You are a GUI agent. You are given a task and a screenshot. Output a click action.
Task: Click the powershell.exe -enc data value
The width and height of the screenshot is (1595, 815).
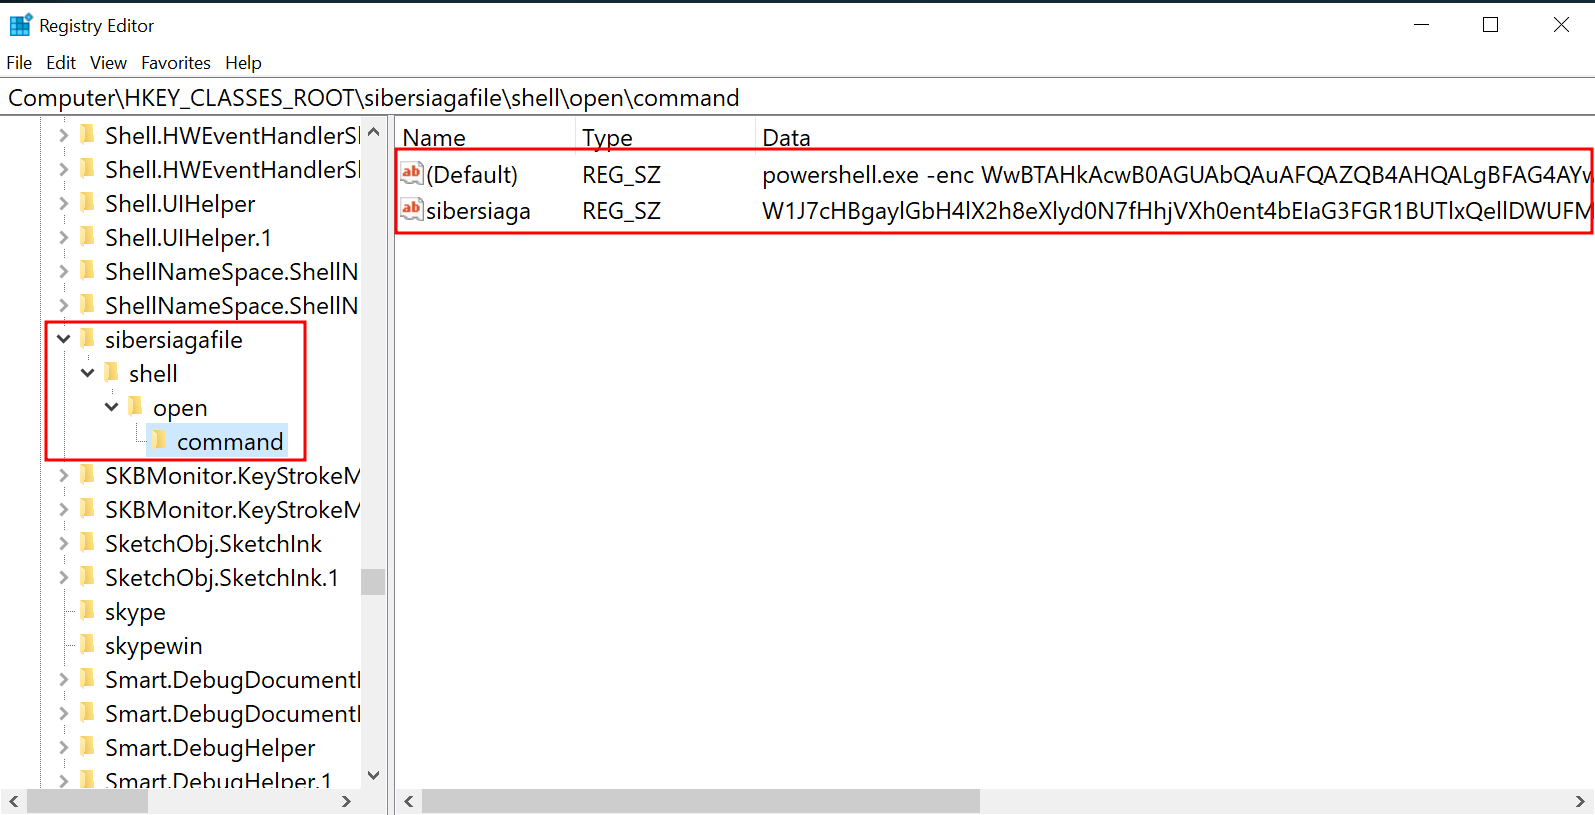point(1176,174)
